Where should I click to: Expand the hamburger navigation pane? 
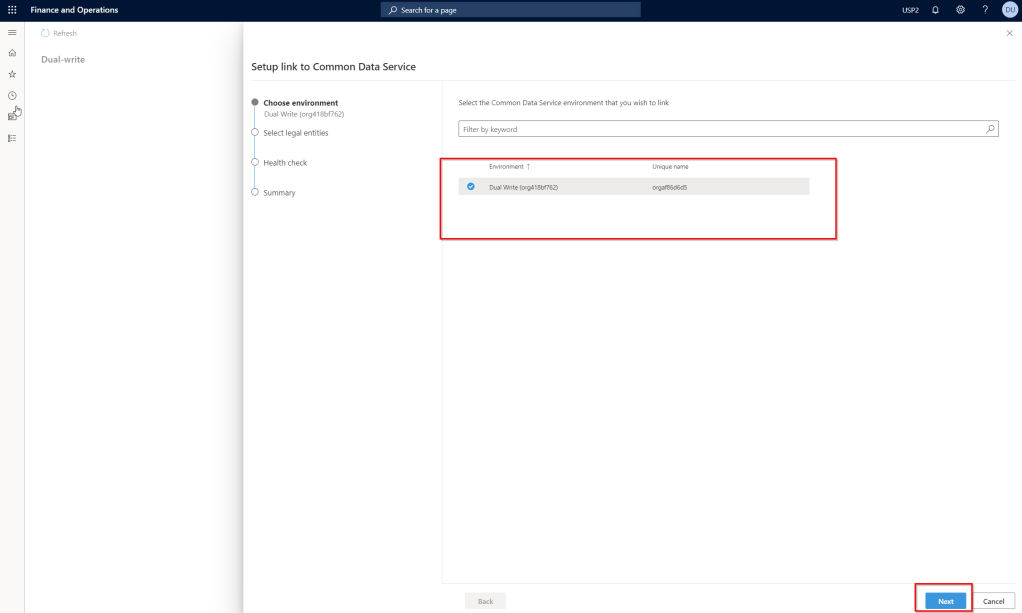coord(12,33)
